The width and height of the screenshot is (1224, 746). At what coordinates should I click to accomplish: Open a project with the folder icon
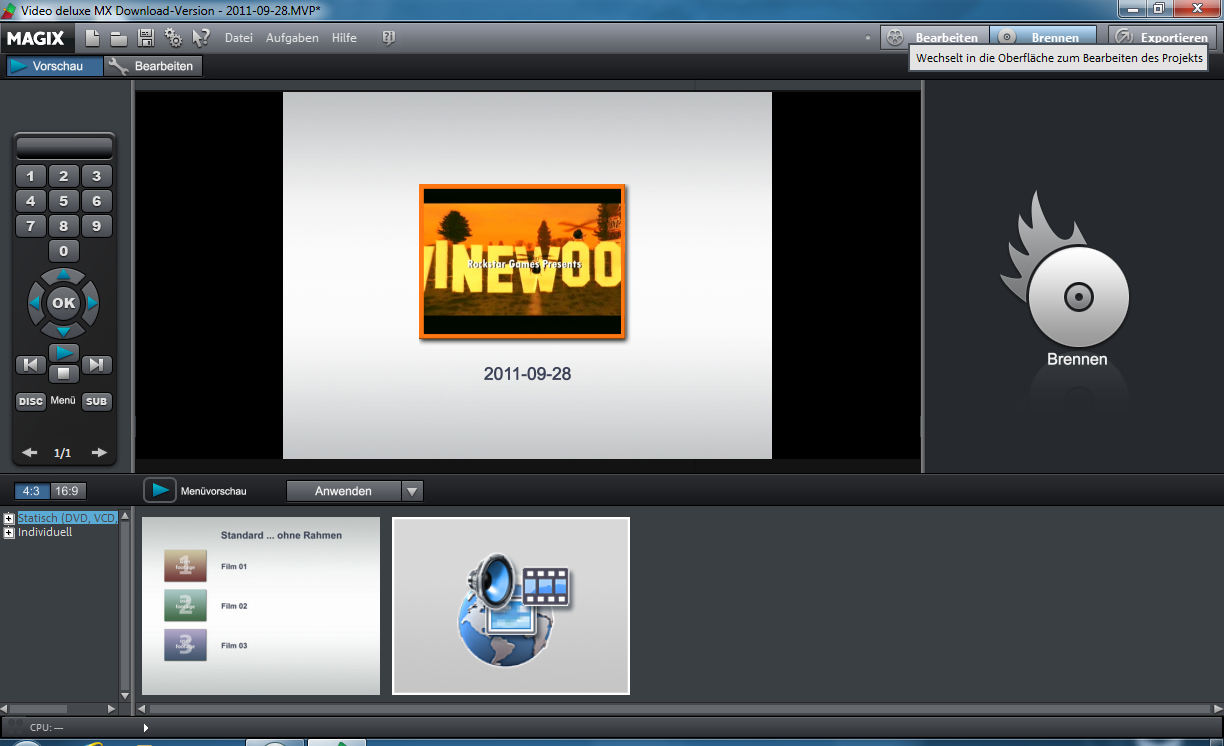pos(119,38)
